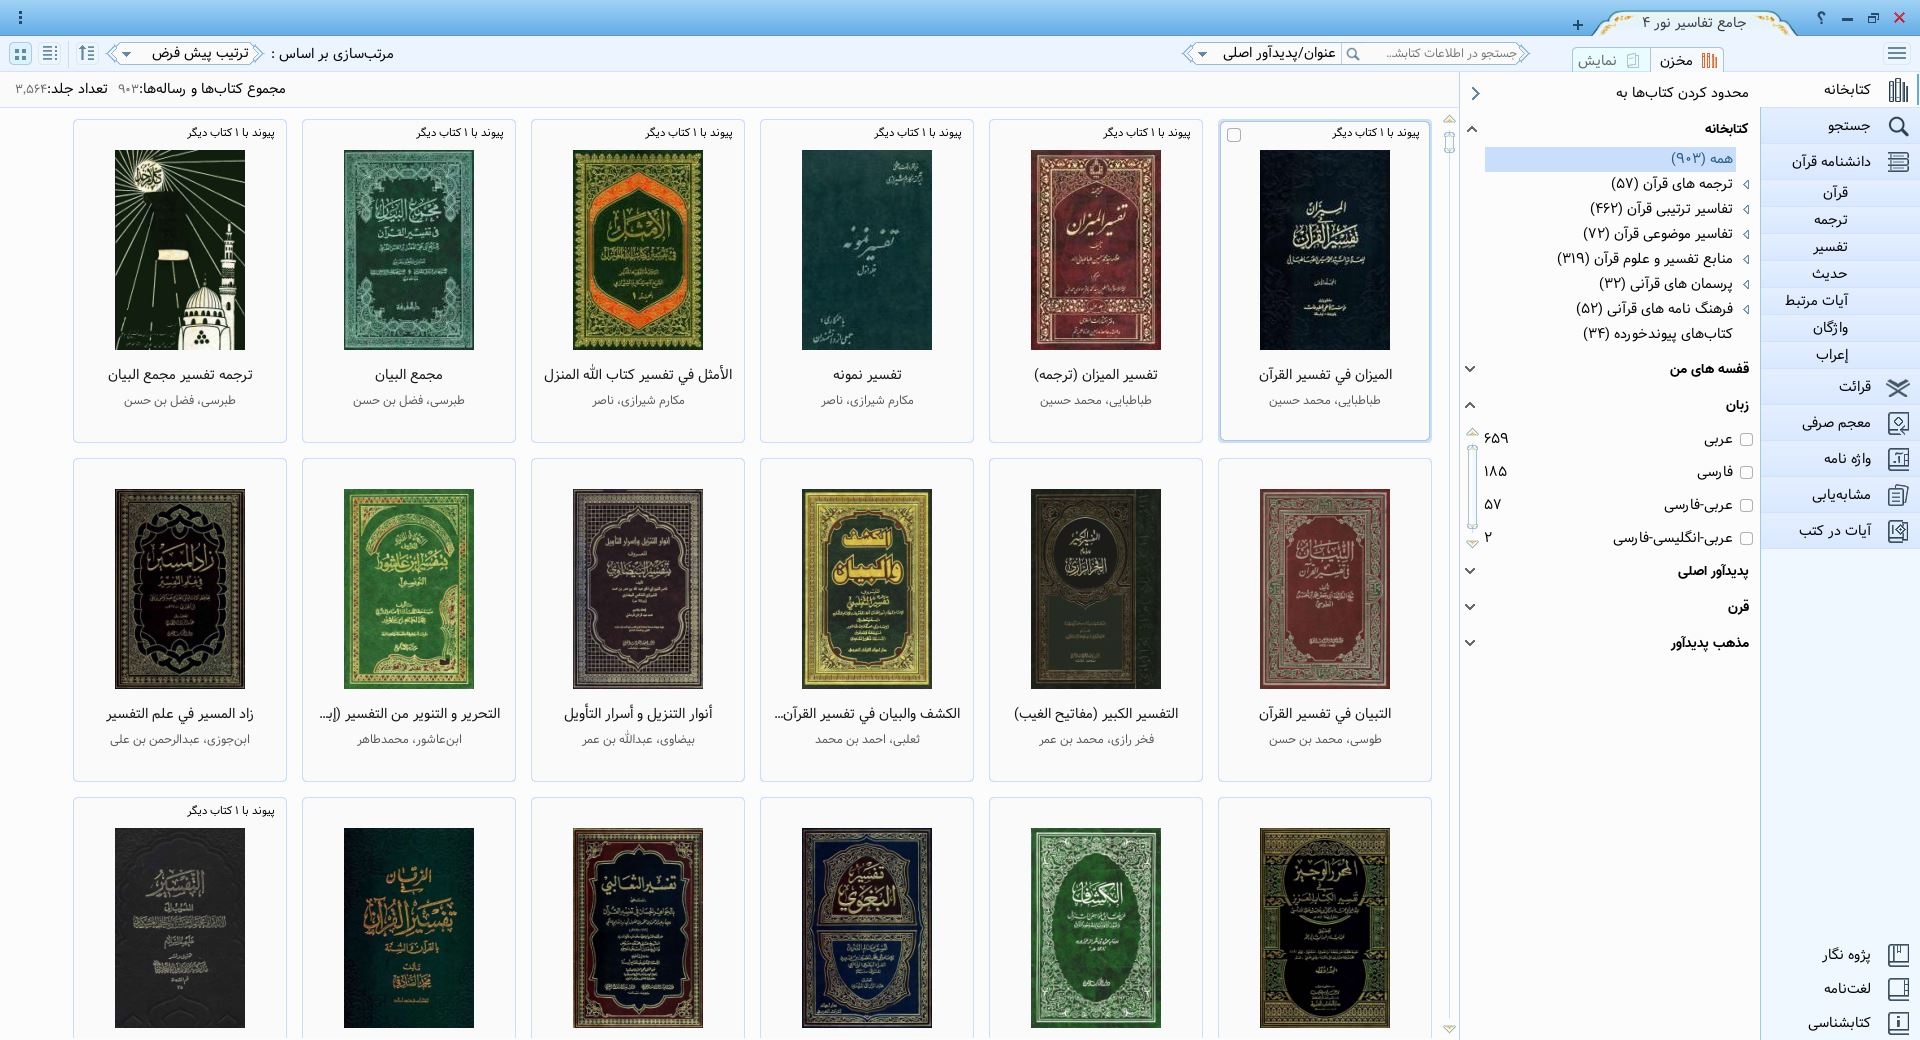
Task: Switch to the نمایش tab
Action: tap(1608, 60)
